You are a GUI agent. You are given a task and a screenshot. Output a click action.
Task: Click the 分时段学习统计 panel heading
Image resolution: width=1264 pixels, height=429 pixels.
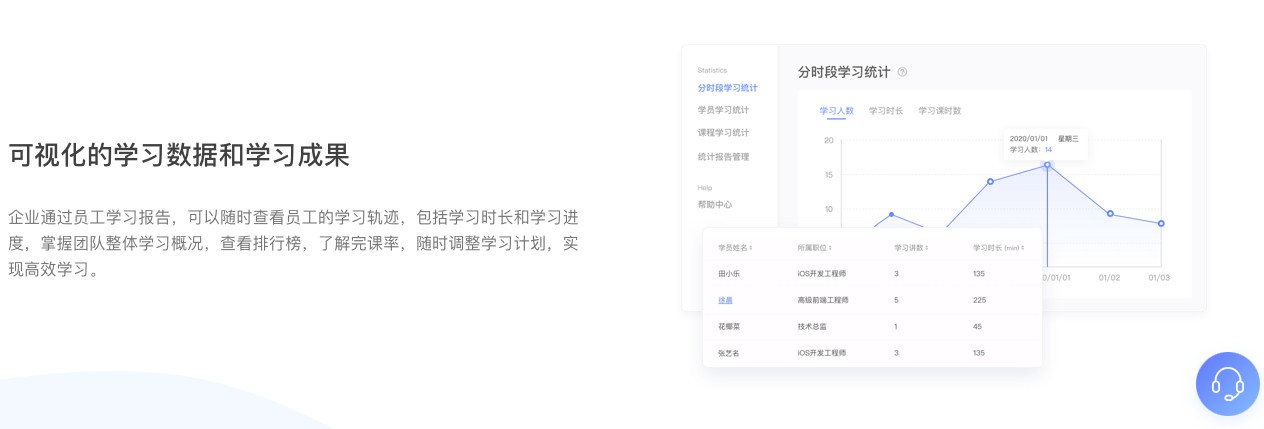[x=844, y=72]
